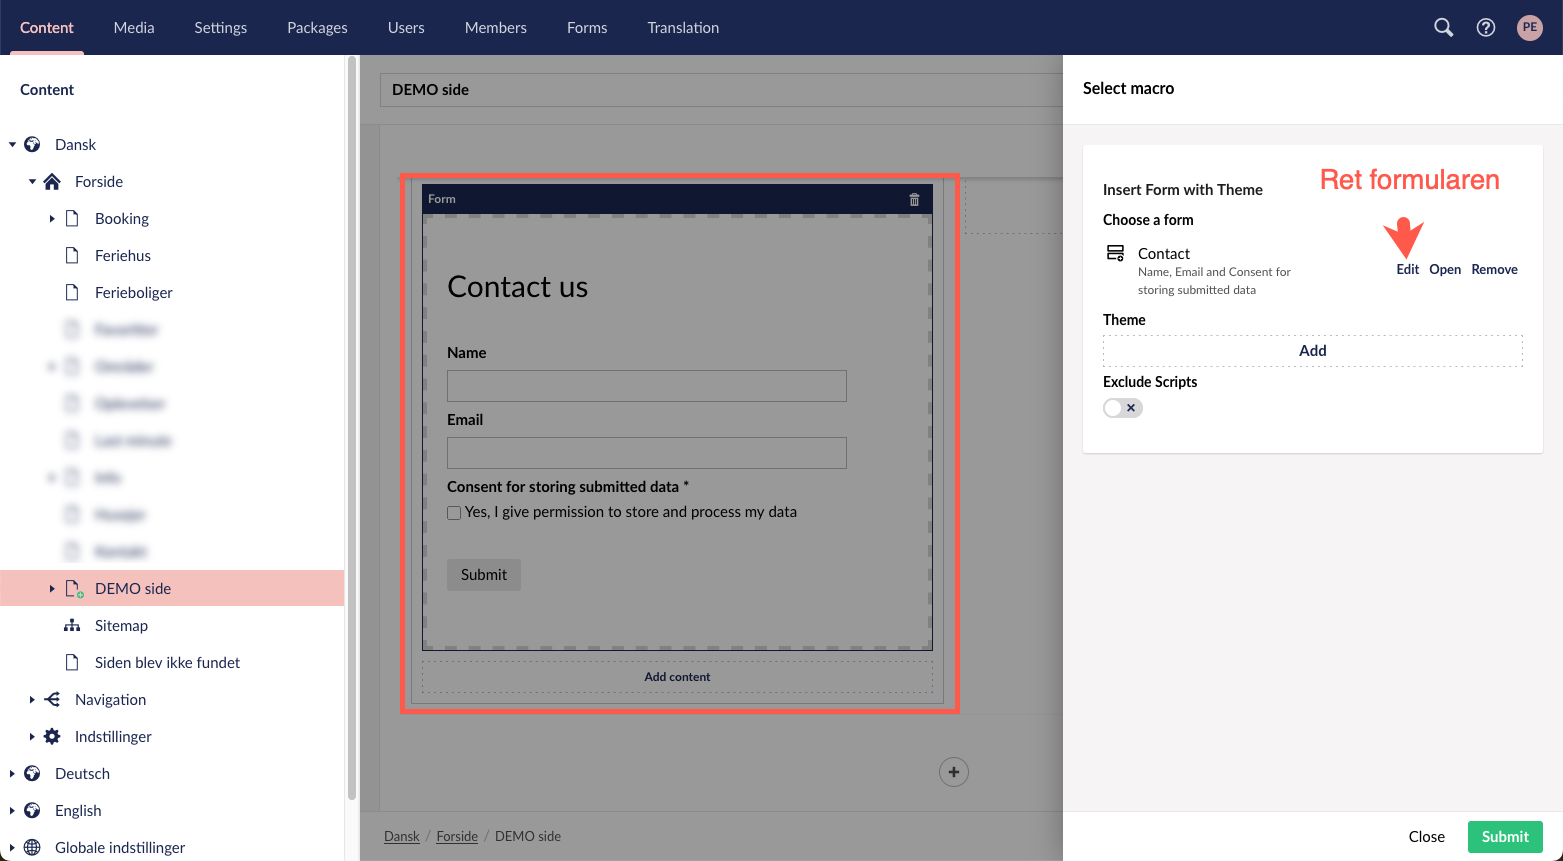Open the Users section tab
The image size is (1563, 861).
pos(406,27)
